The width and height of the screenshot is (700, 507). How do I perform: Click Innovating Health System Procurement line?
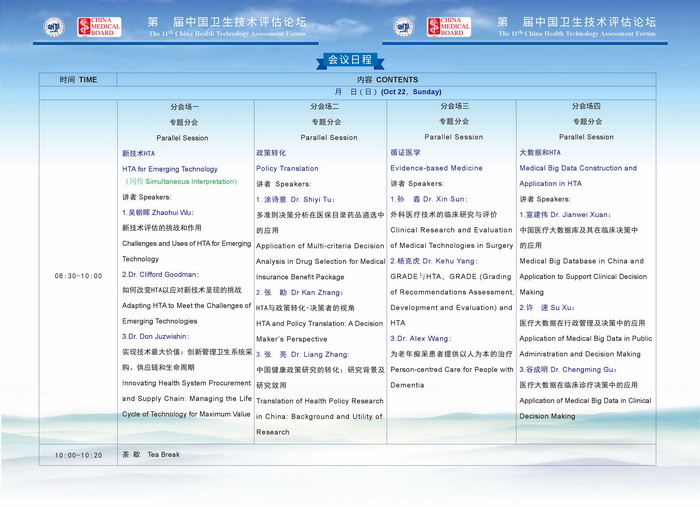click(187, 383)
